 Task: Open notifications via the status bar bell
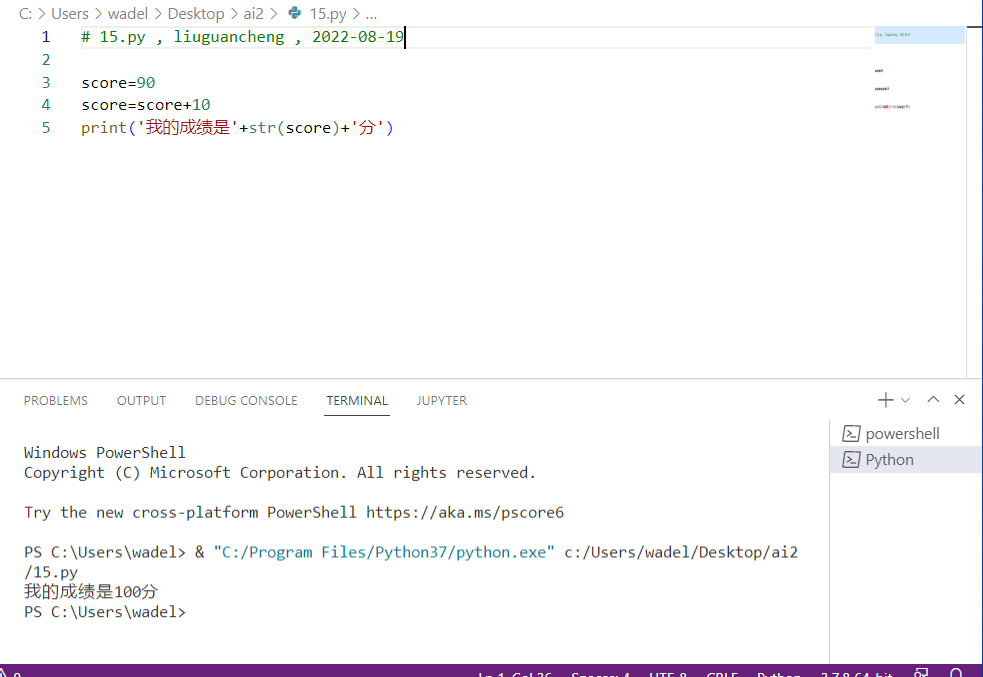[956, 673]
